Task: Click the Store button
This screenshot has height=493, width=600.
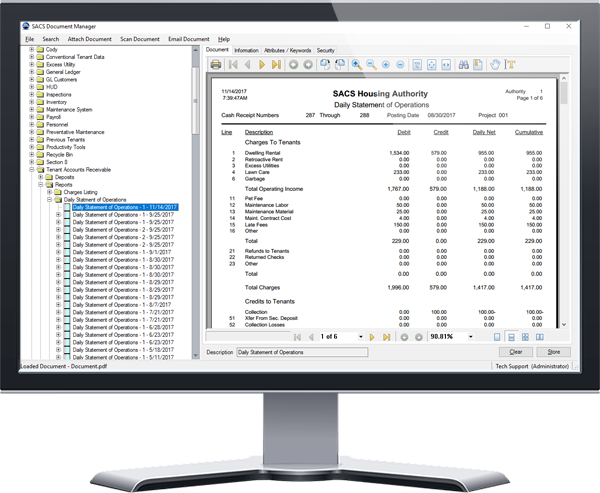Action: [x=553, y=352]
